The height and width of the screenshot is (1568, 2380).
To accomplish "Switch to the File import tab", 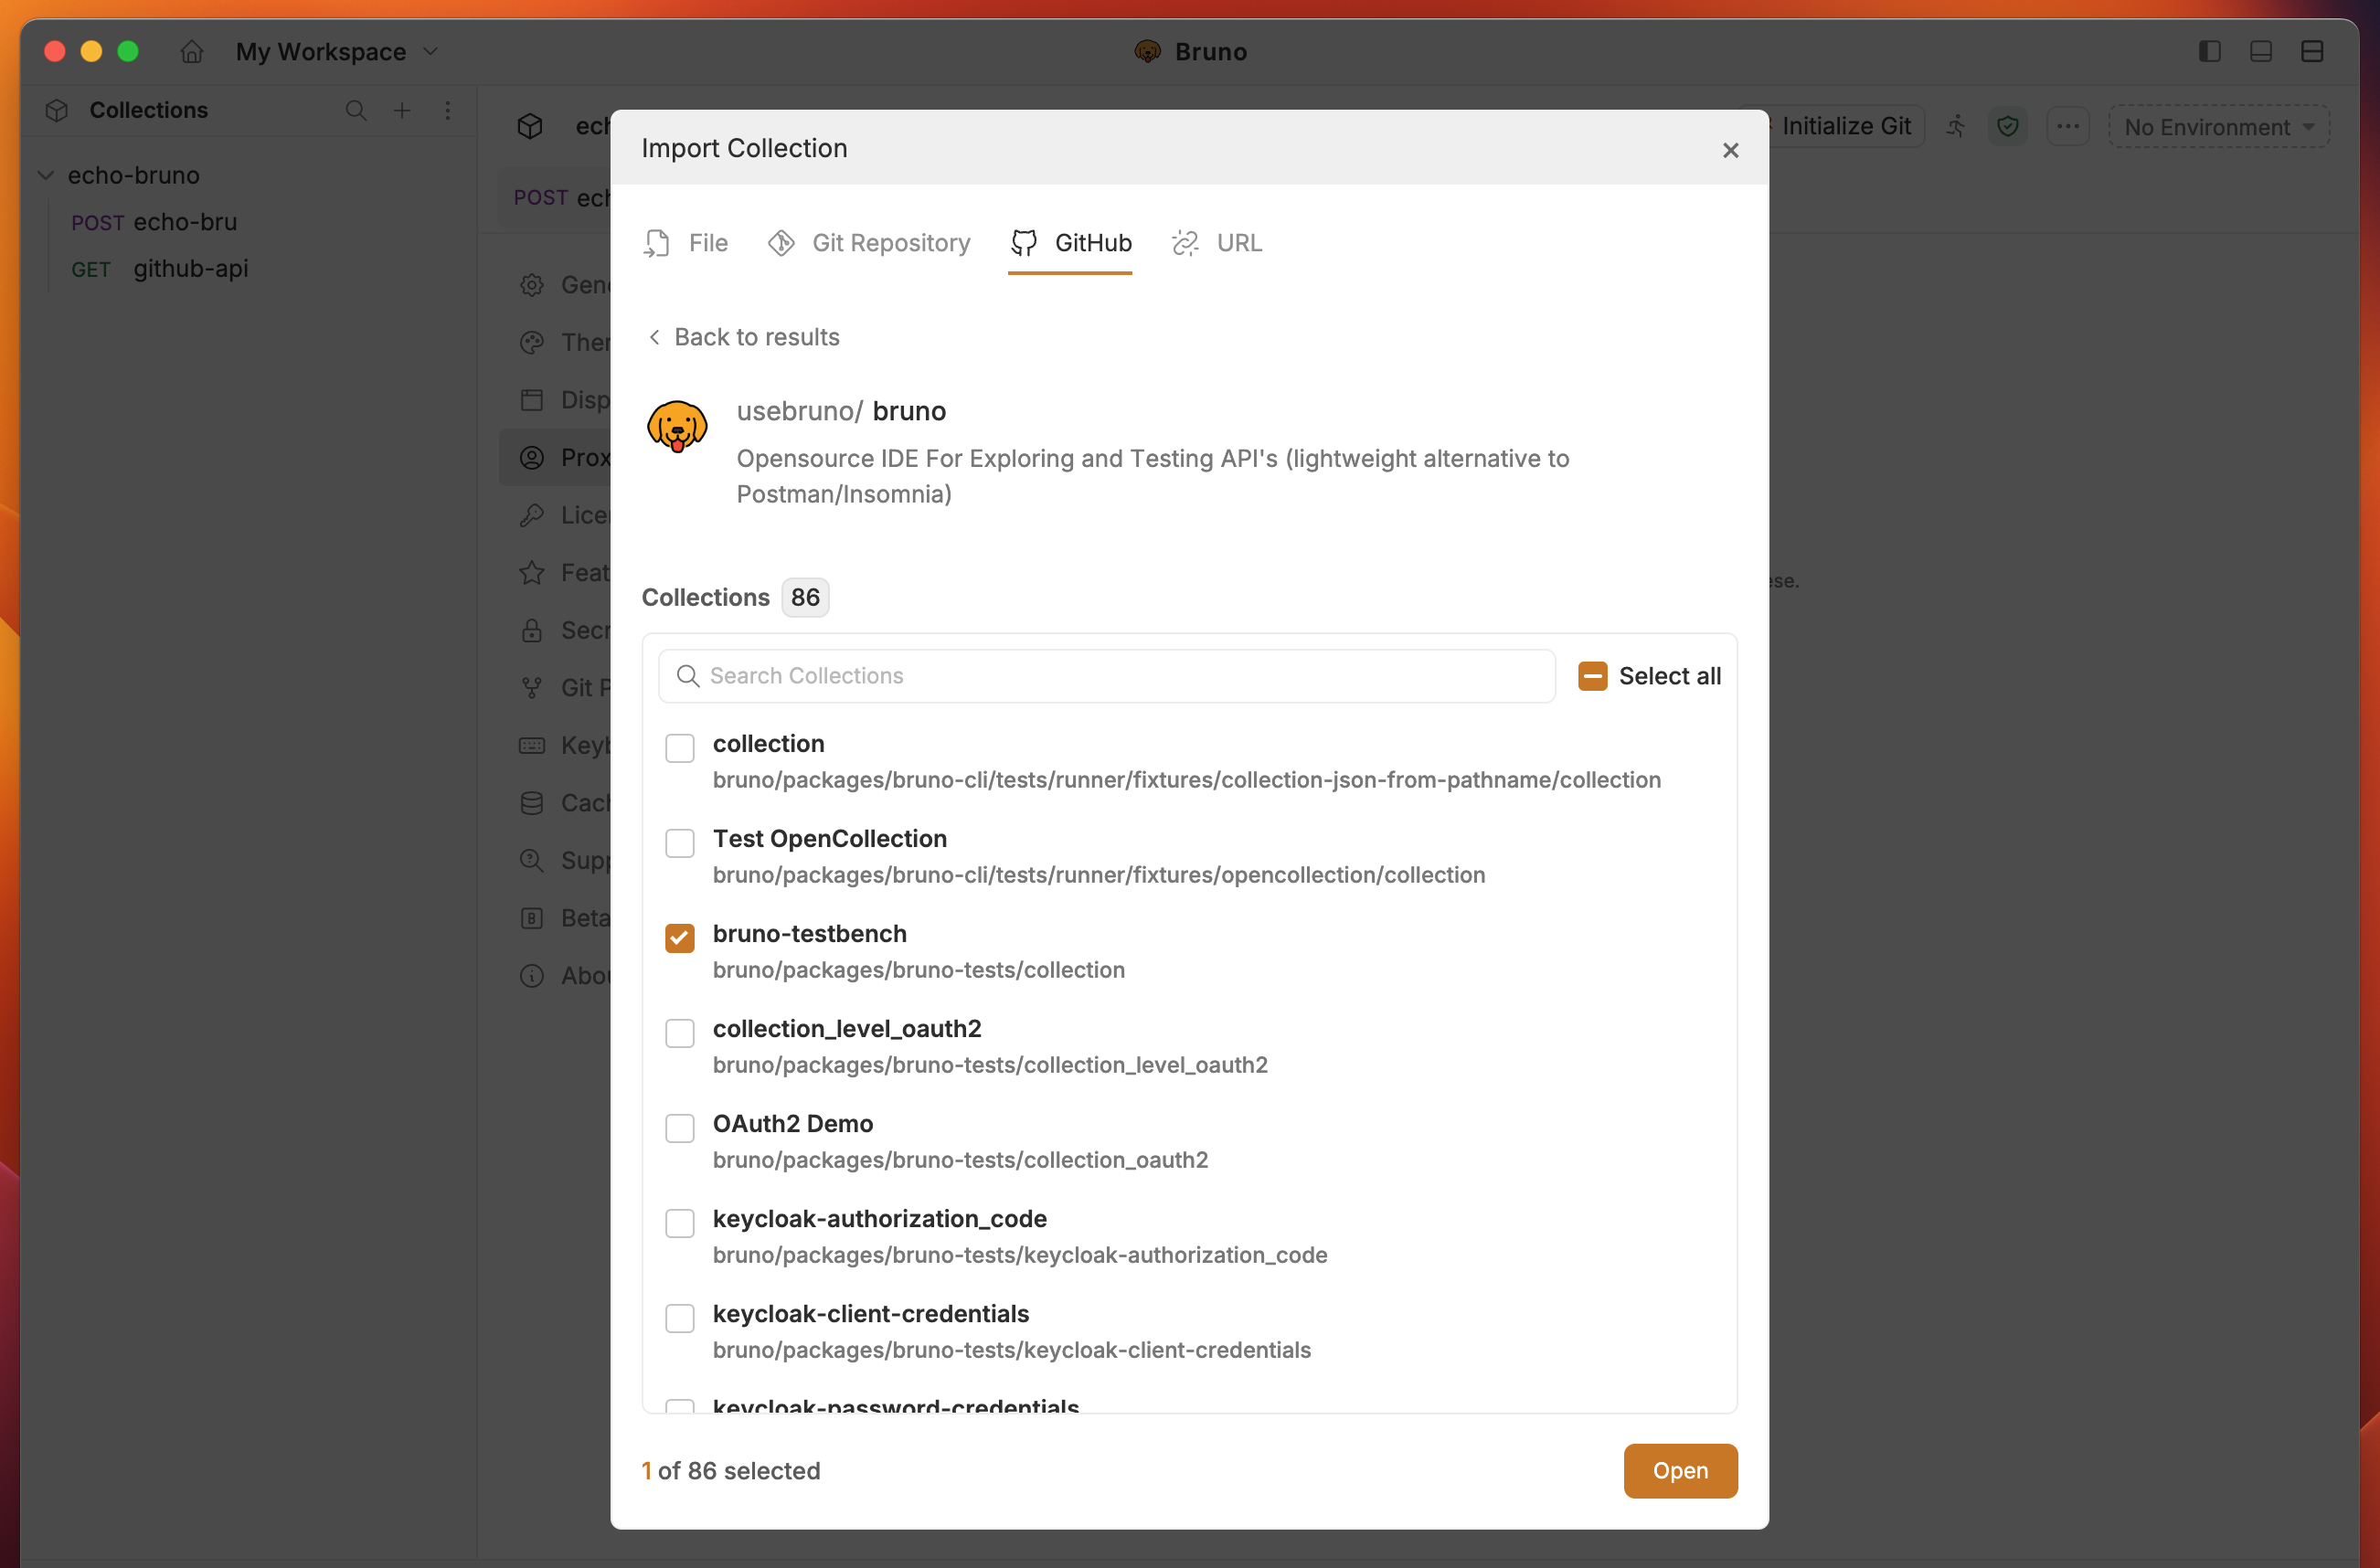I will pyautogui.click(x=686, y=243).
